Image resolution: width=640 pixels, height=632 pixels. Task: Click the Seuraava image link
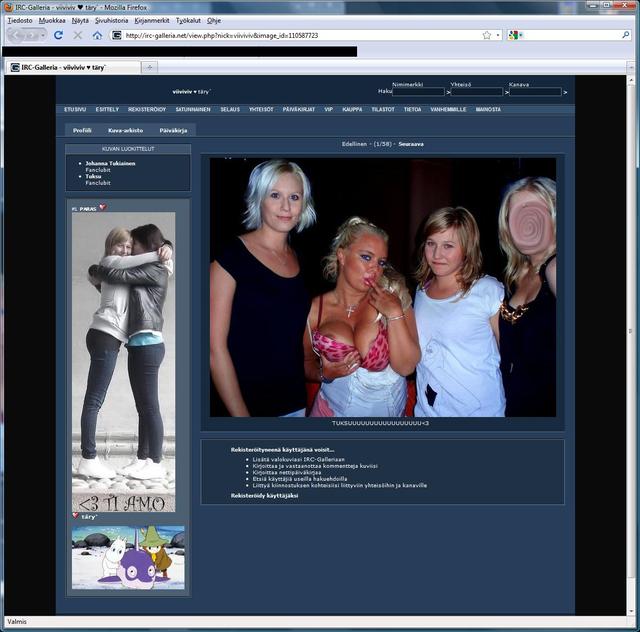tap(411, 144)
